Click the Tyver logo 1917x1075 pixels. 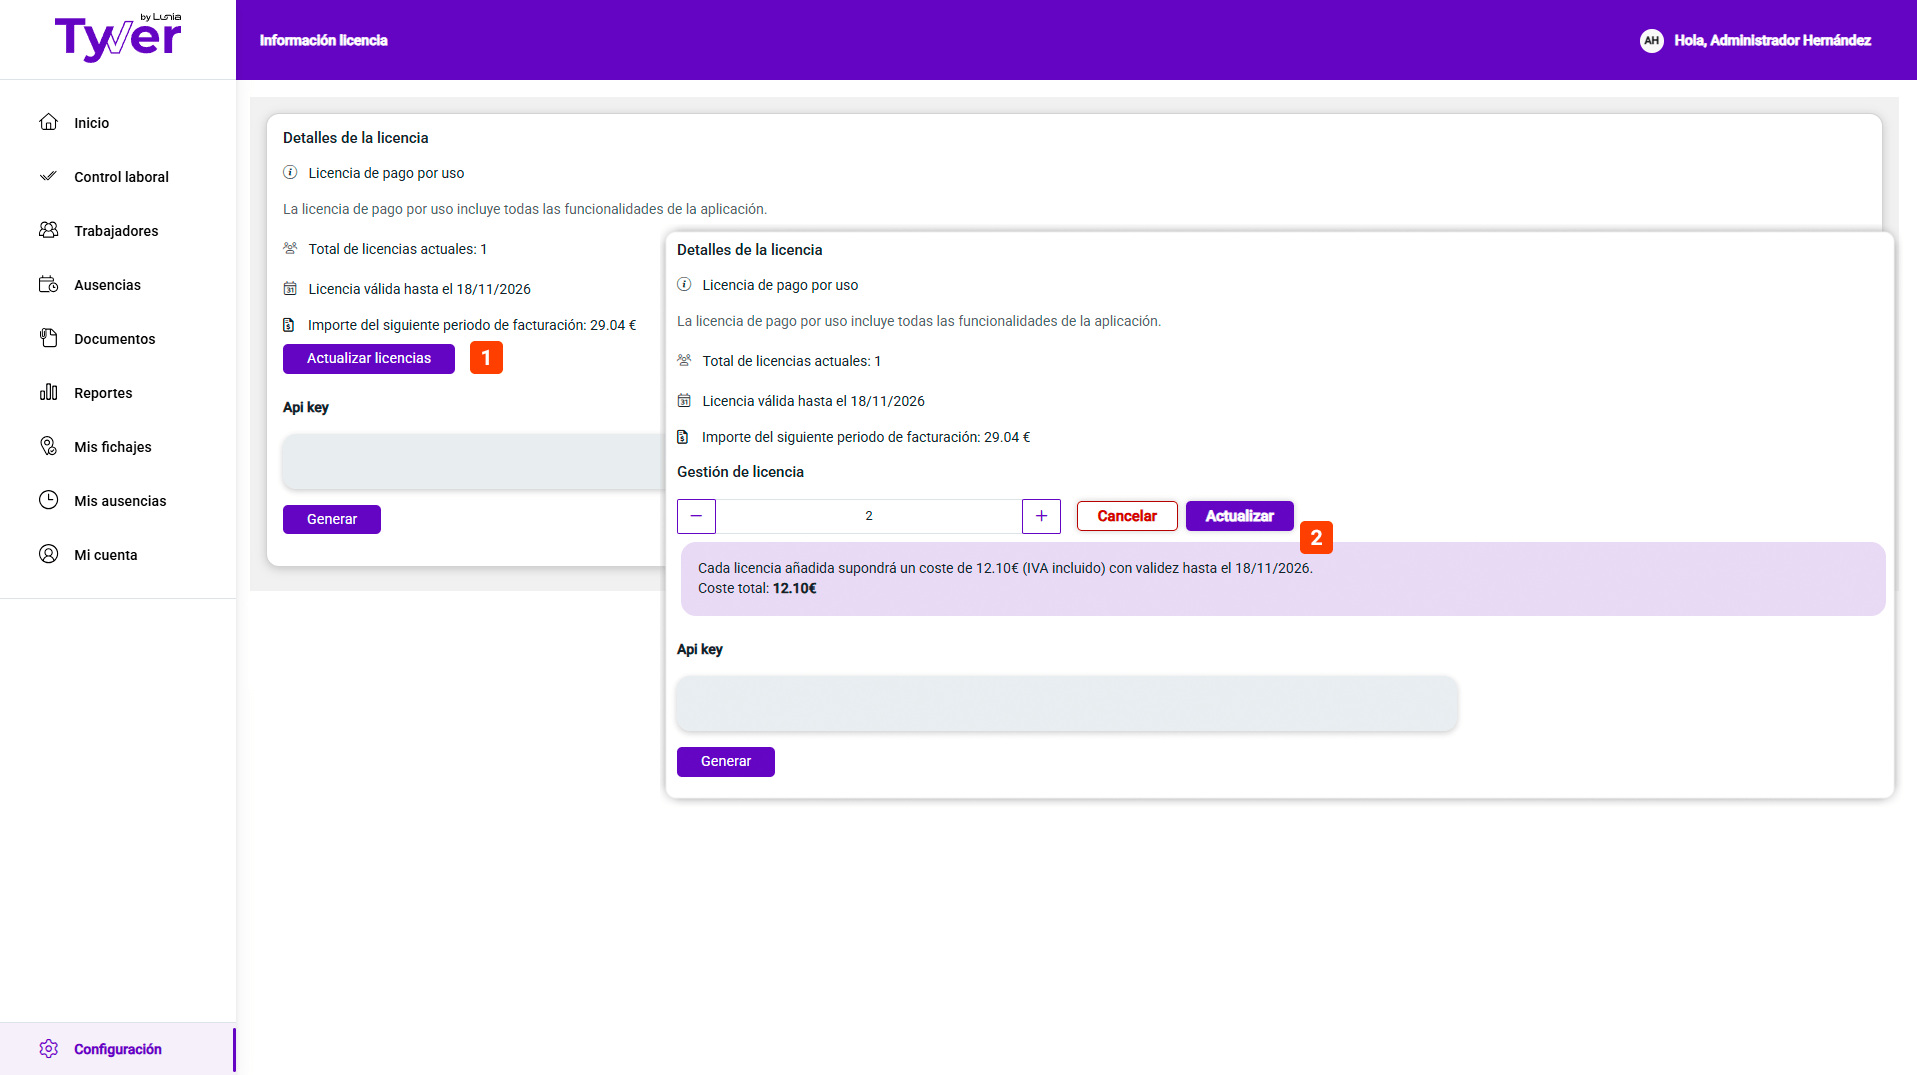118,38
